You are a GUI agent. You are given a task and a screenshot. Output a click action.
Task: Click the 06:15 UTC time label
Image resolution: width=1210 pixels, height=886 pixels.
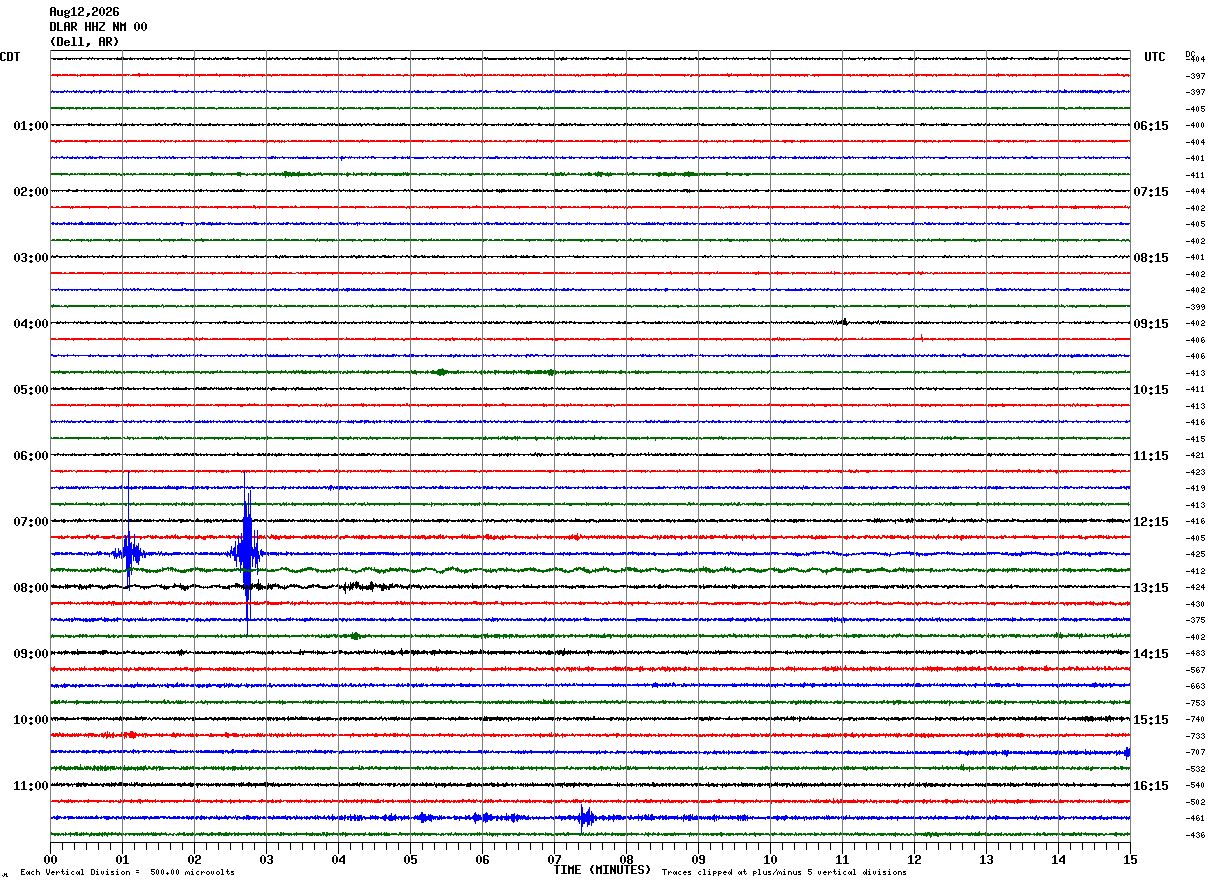click(x=1151, y=126)
